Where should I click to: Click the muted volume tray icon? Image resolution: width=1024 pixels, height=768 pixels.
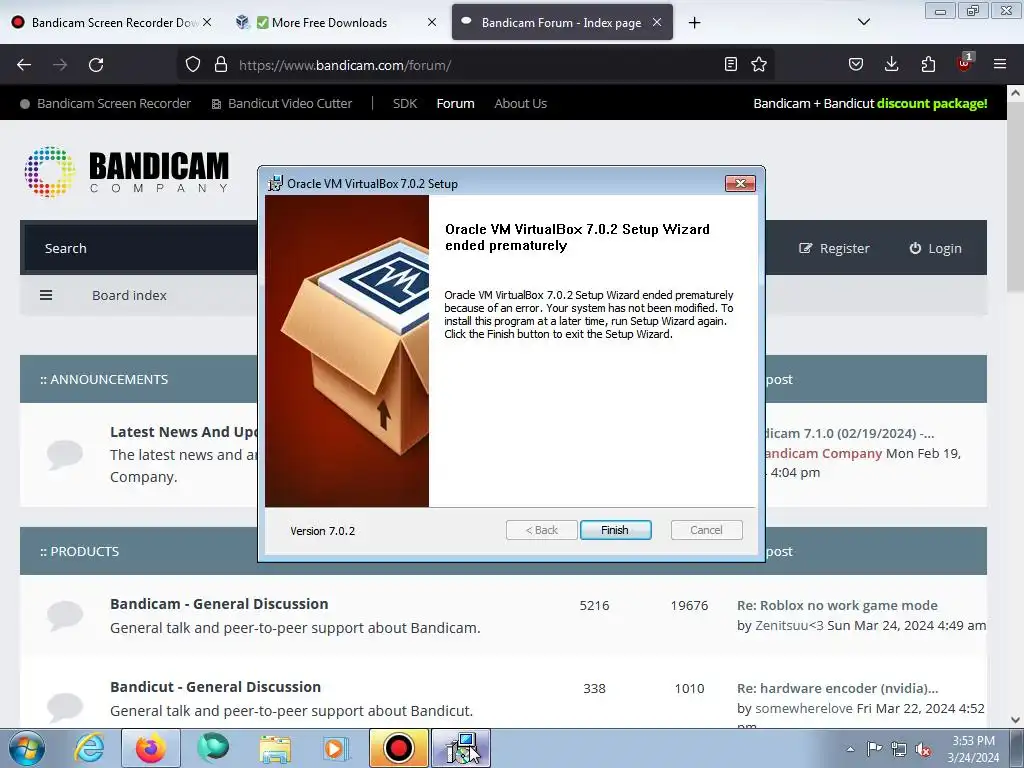[923, 749]
